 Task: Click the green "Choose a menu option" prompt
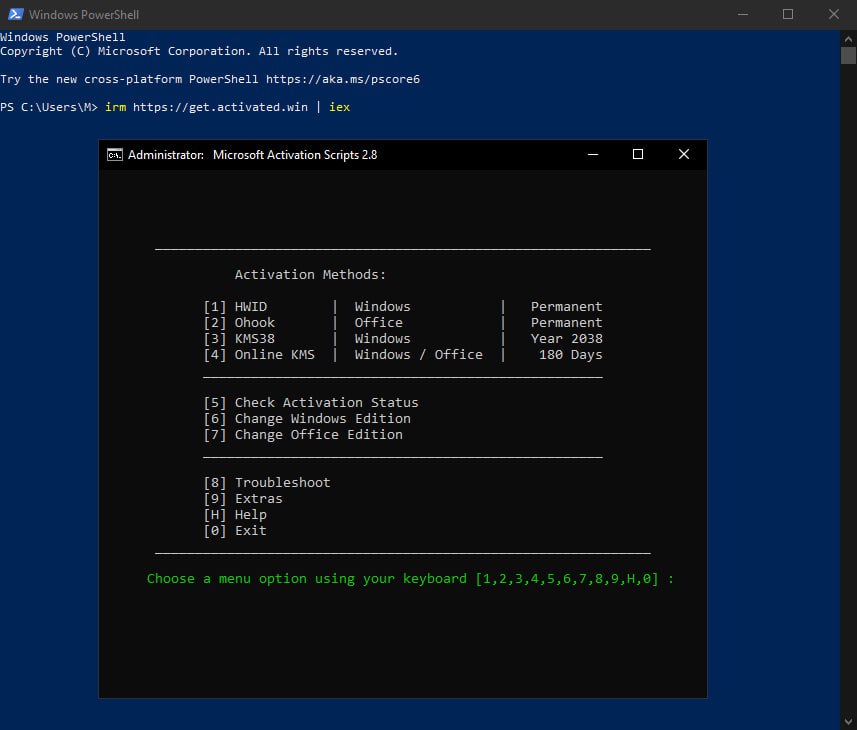tap(410, 579)
